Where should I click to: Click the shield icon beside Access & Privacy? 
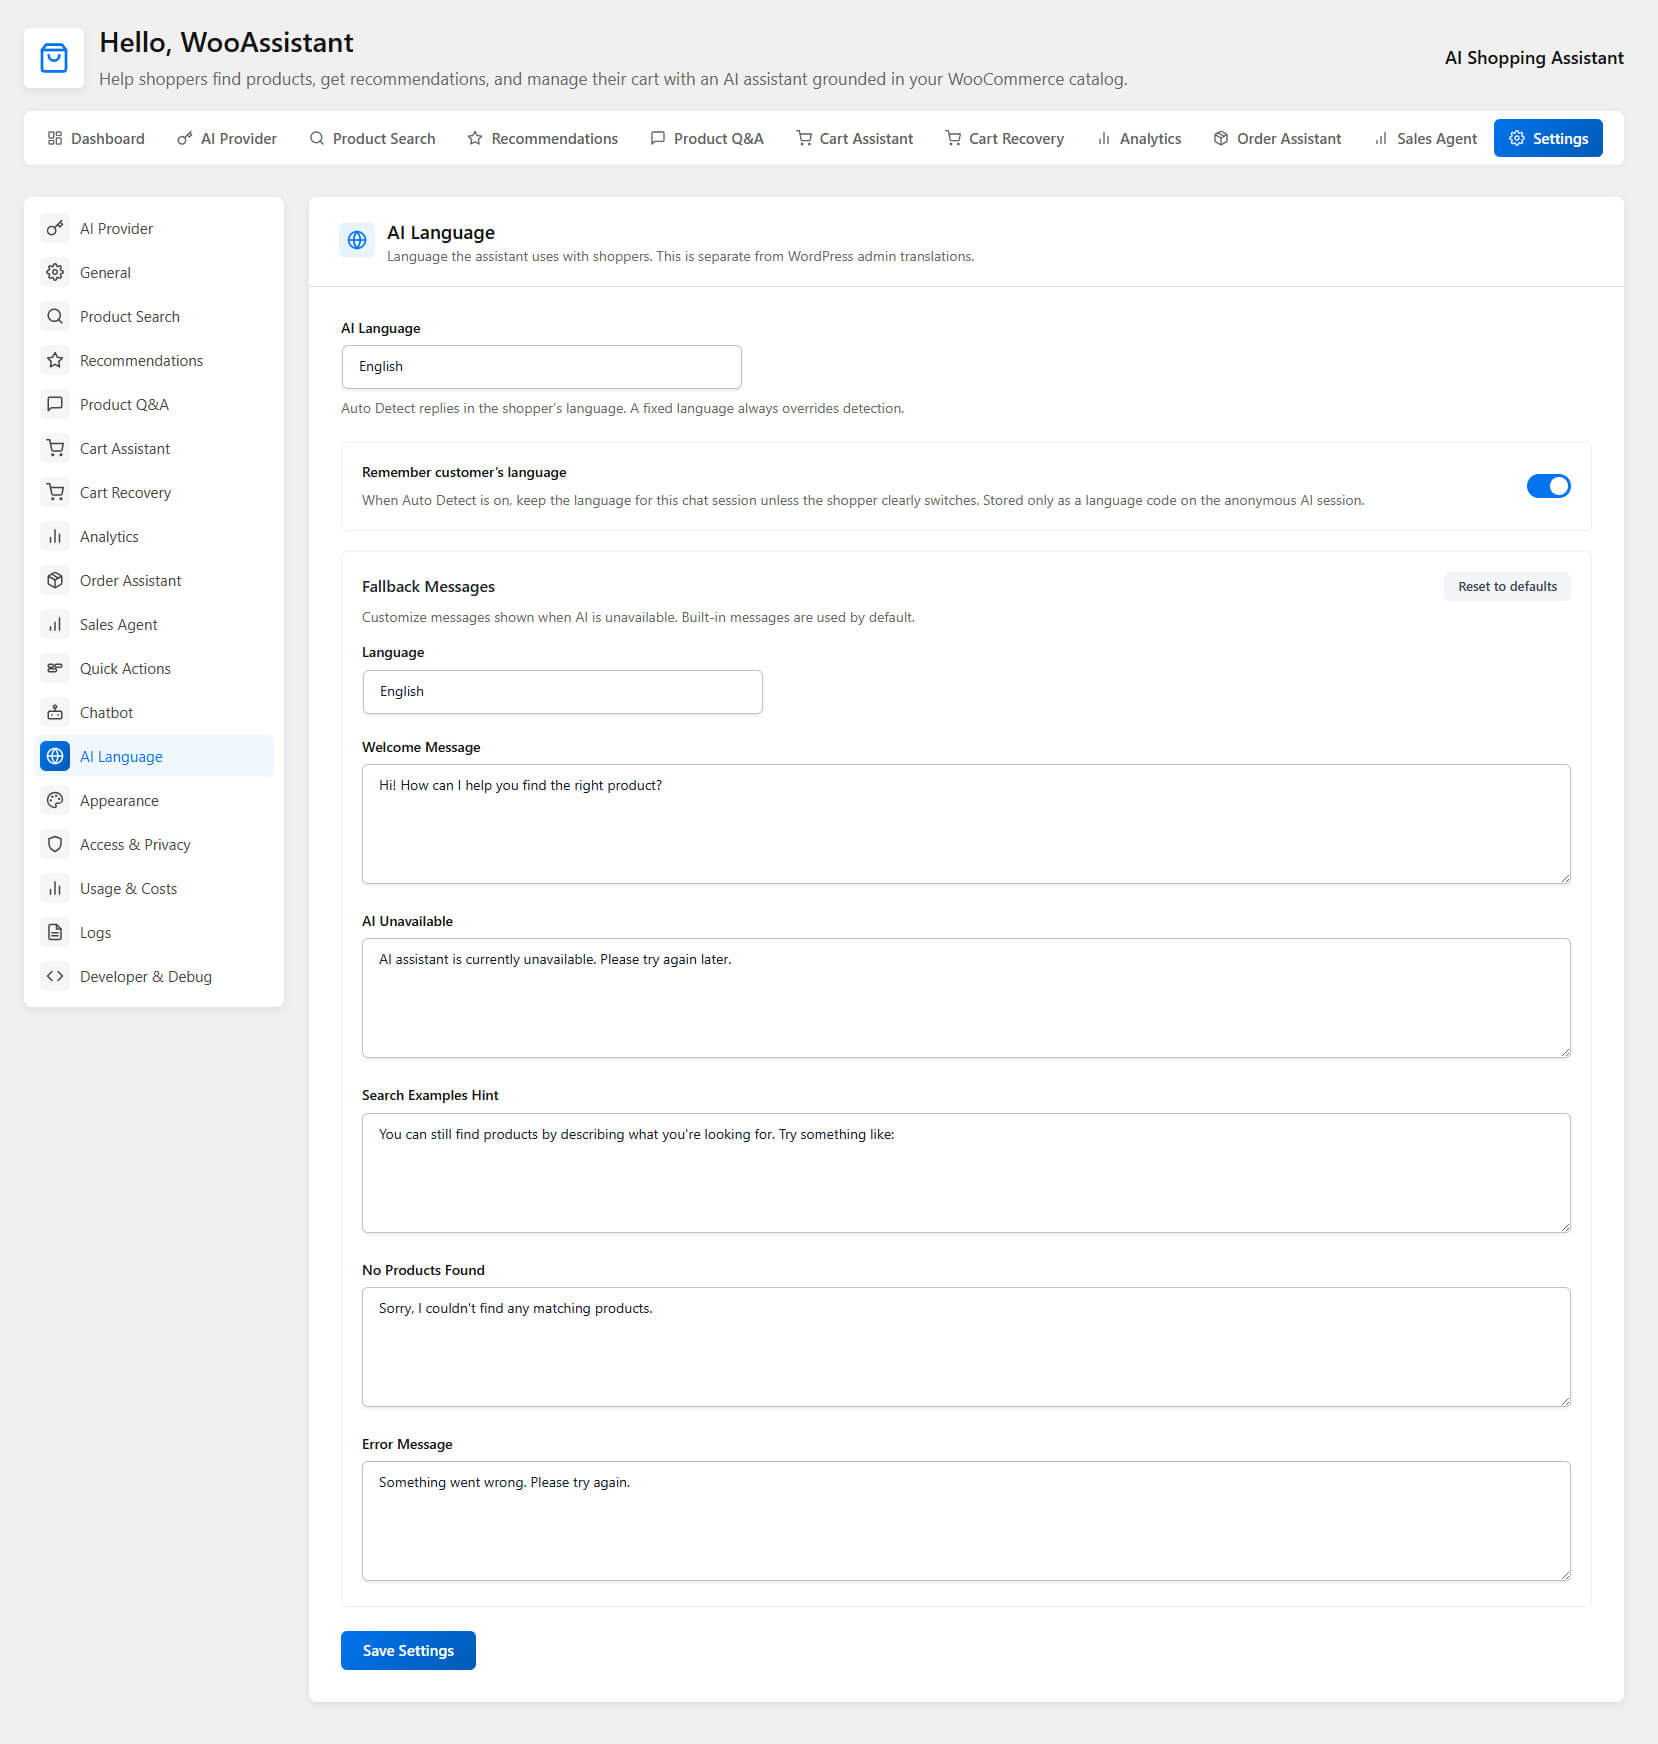coord(55,844)
